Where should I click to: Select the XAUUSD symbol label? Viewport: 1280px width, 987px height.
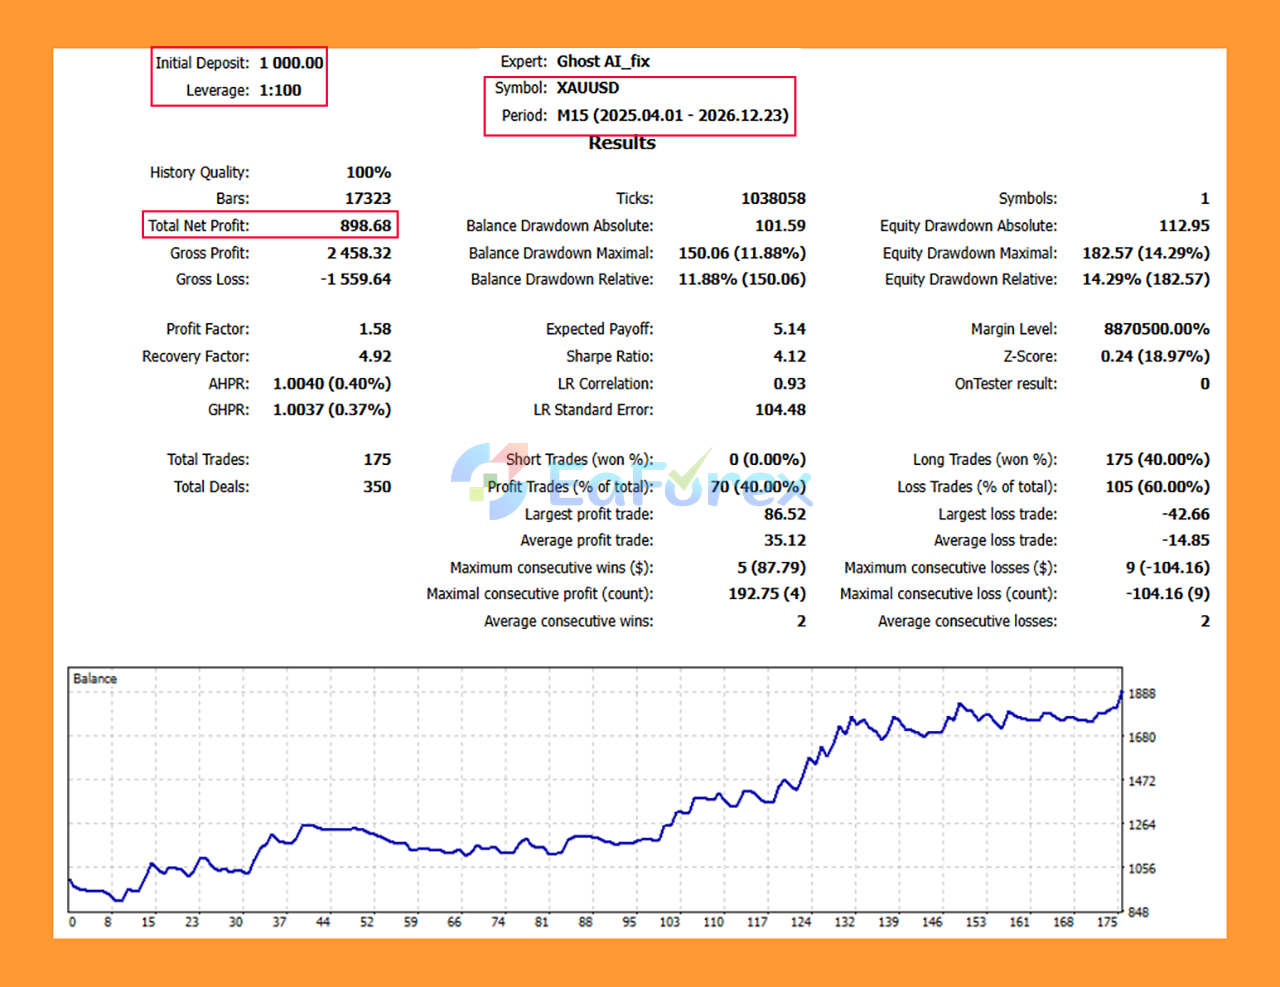click(589, 88)
